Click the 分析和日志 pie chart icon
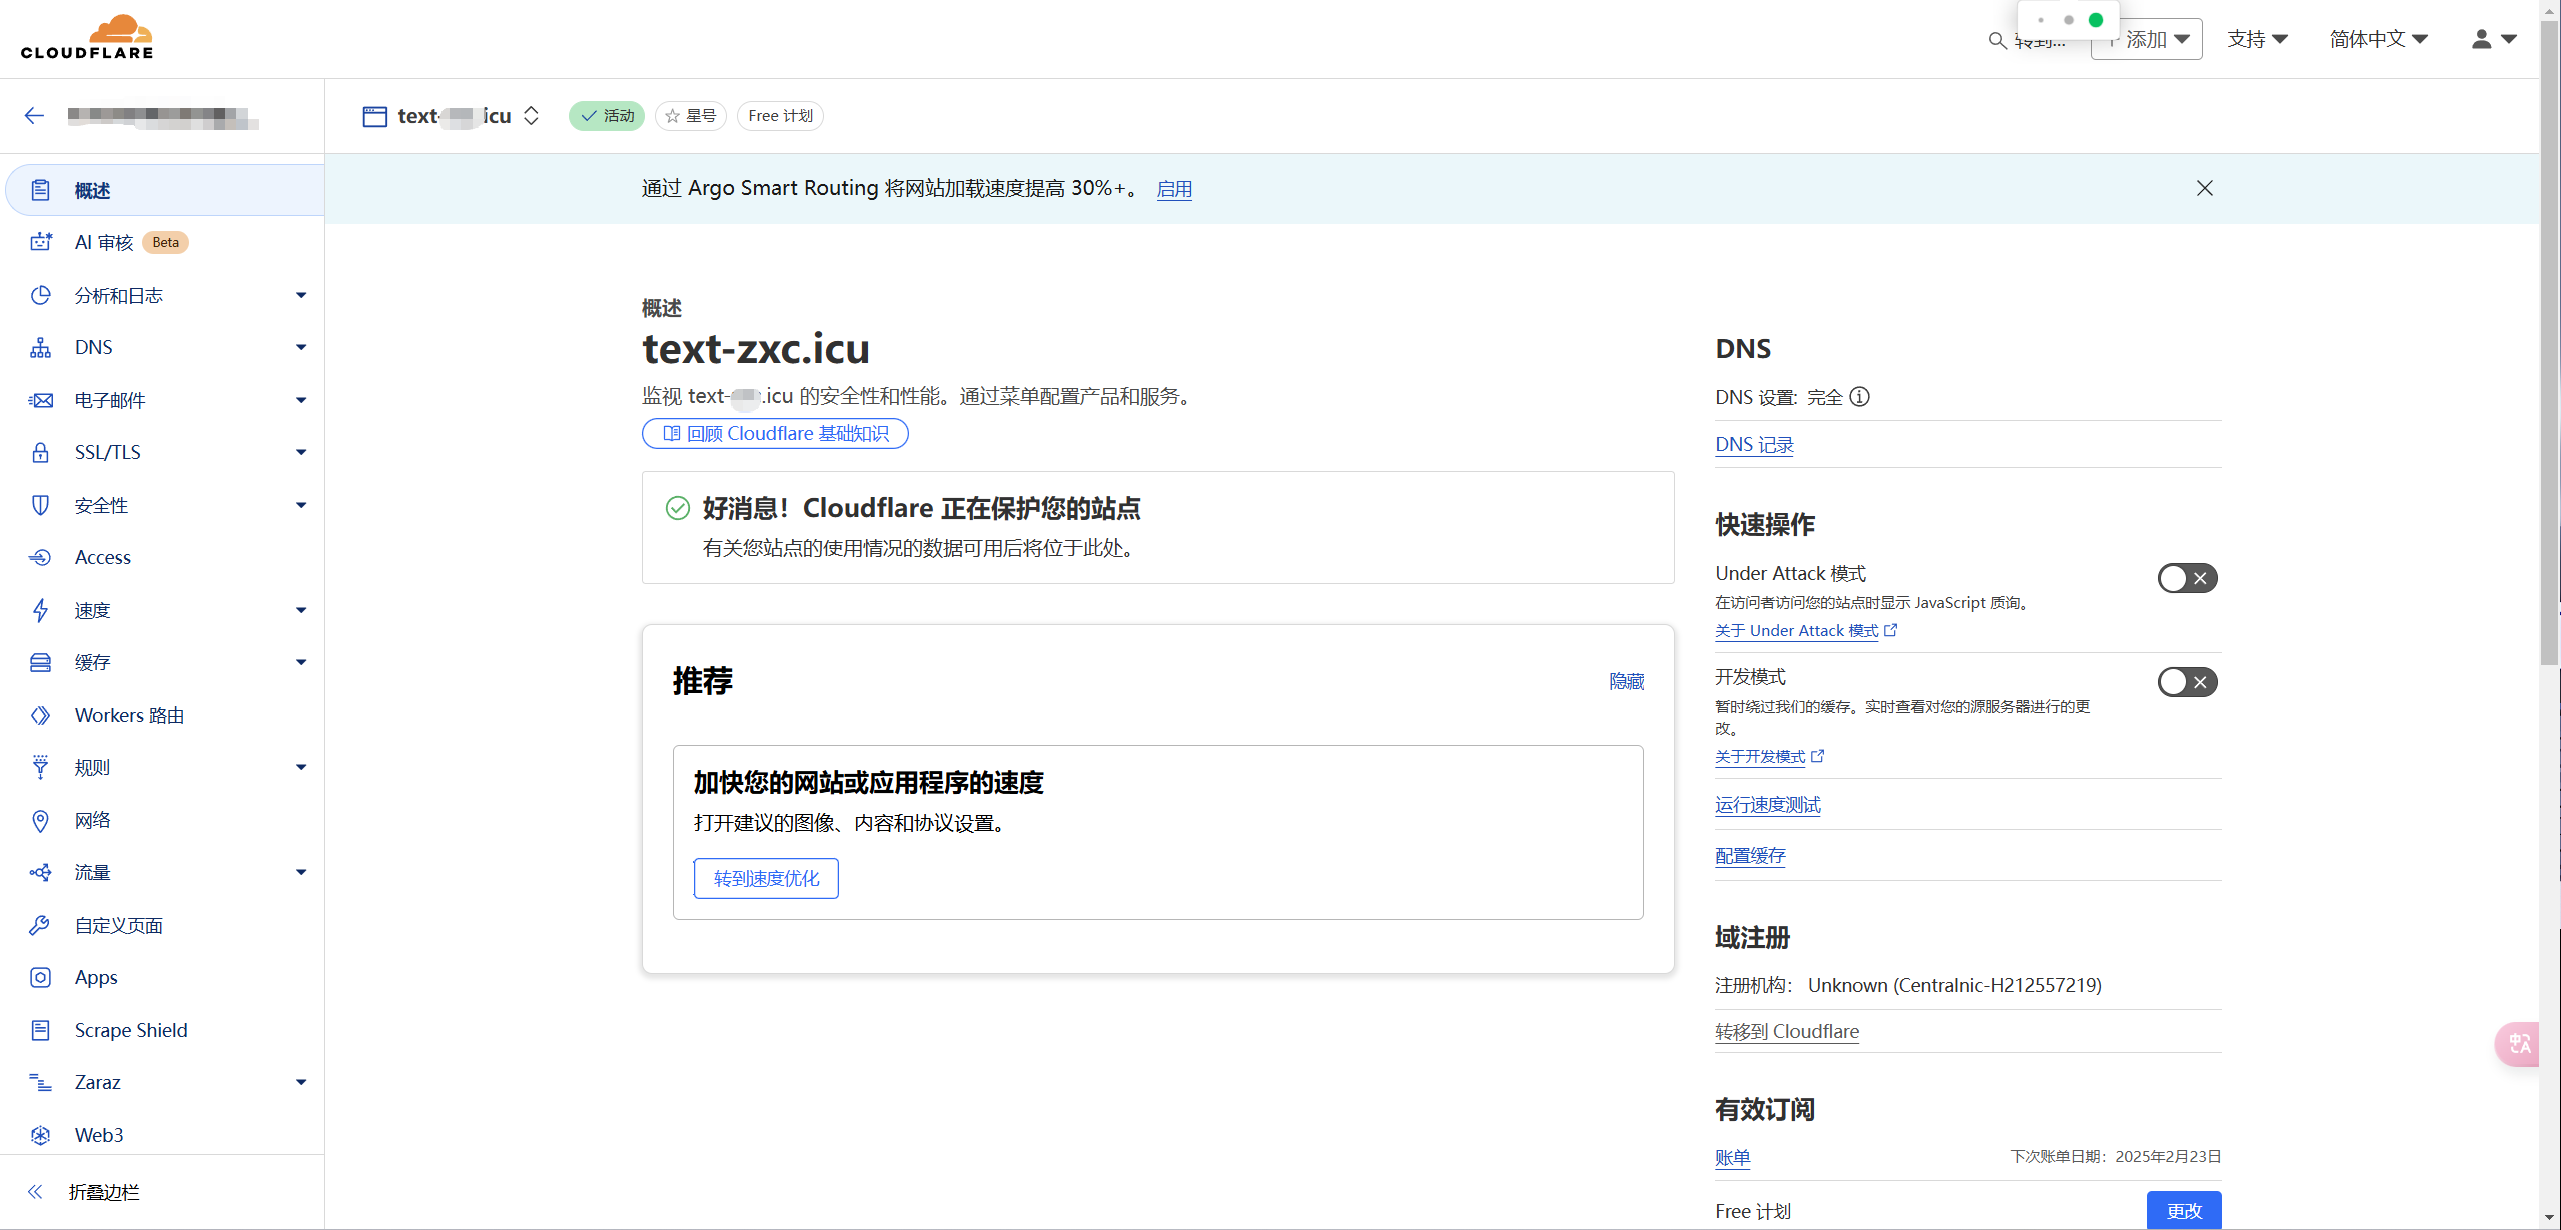The width and height of the screenshot is (2561, 1230). tap(40, 295)
